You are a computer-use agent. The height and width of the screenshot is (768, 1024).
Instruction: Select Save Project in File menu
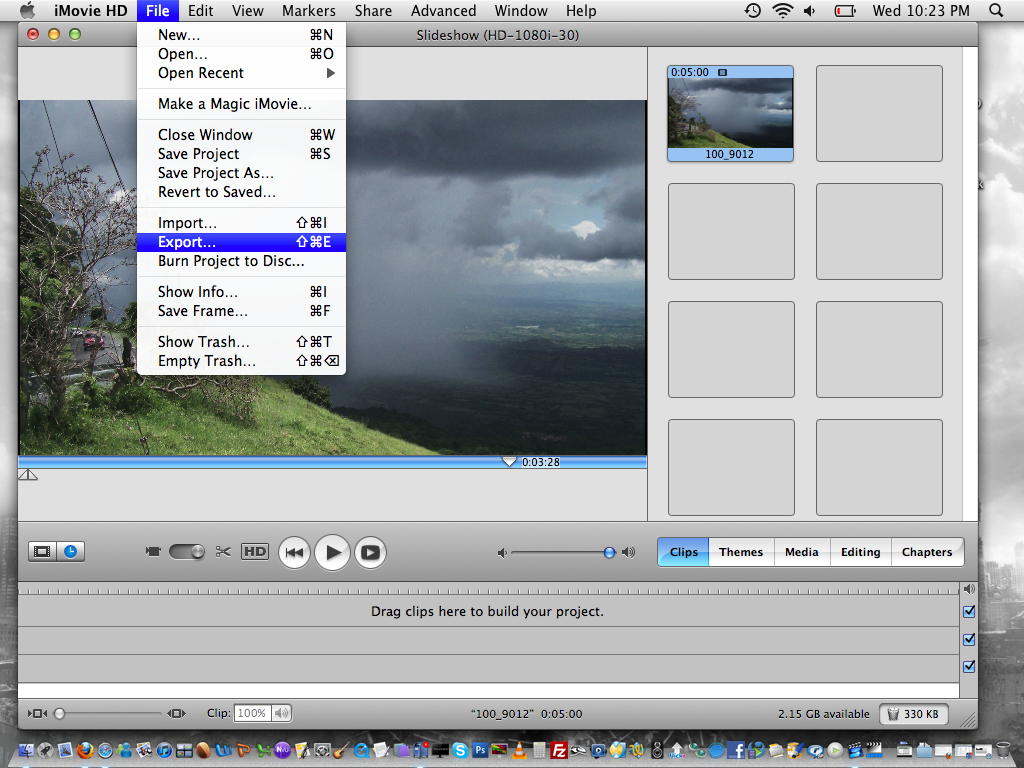[x=241, y=153]
